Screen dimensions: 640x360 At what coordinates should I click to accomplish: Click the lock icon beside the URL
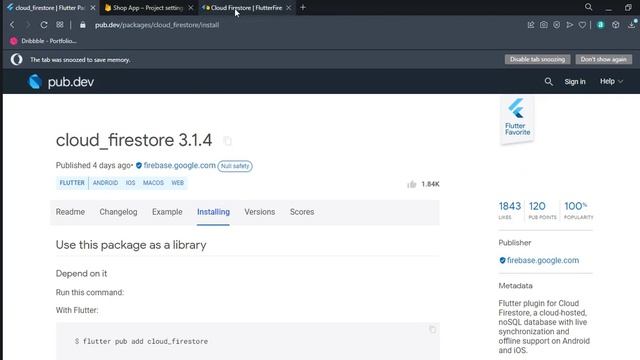tap(83, 25)
